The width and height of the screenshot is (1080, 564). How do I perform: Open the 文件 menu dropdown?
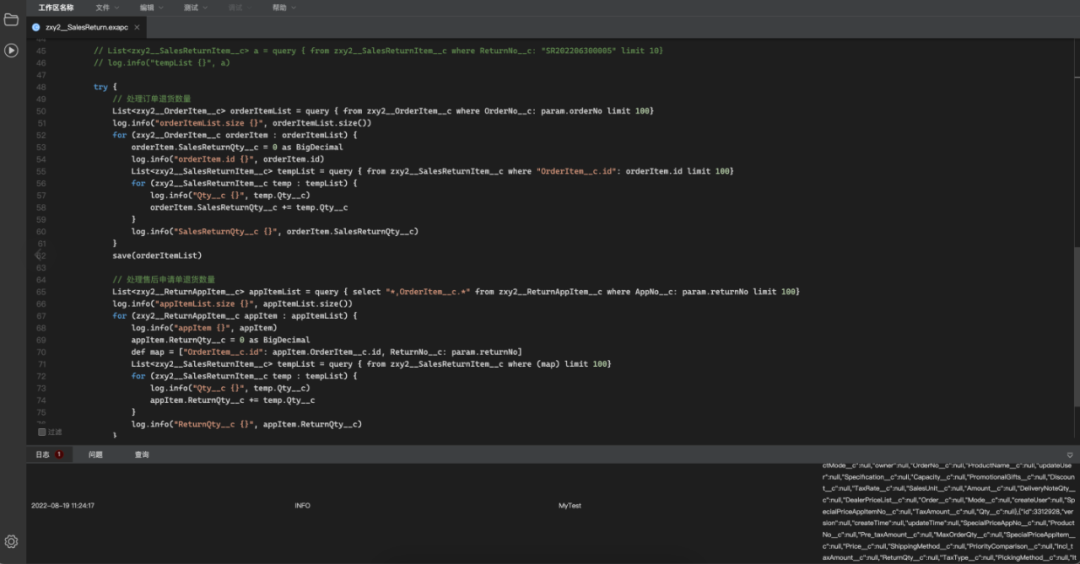click(x=105, y=7)
